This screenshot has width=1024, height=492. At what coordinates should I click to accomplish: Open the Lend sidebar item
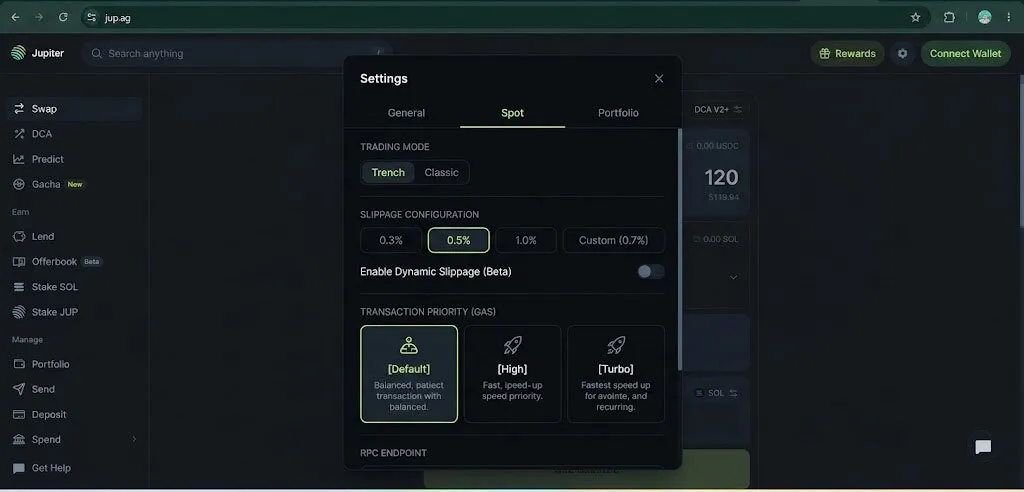pos(74,237)
